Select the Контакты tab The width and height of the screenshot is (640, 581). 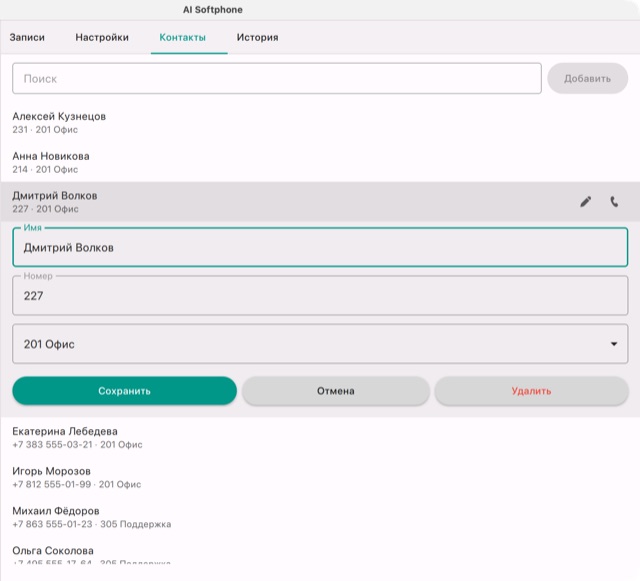[x=182, y=37]
